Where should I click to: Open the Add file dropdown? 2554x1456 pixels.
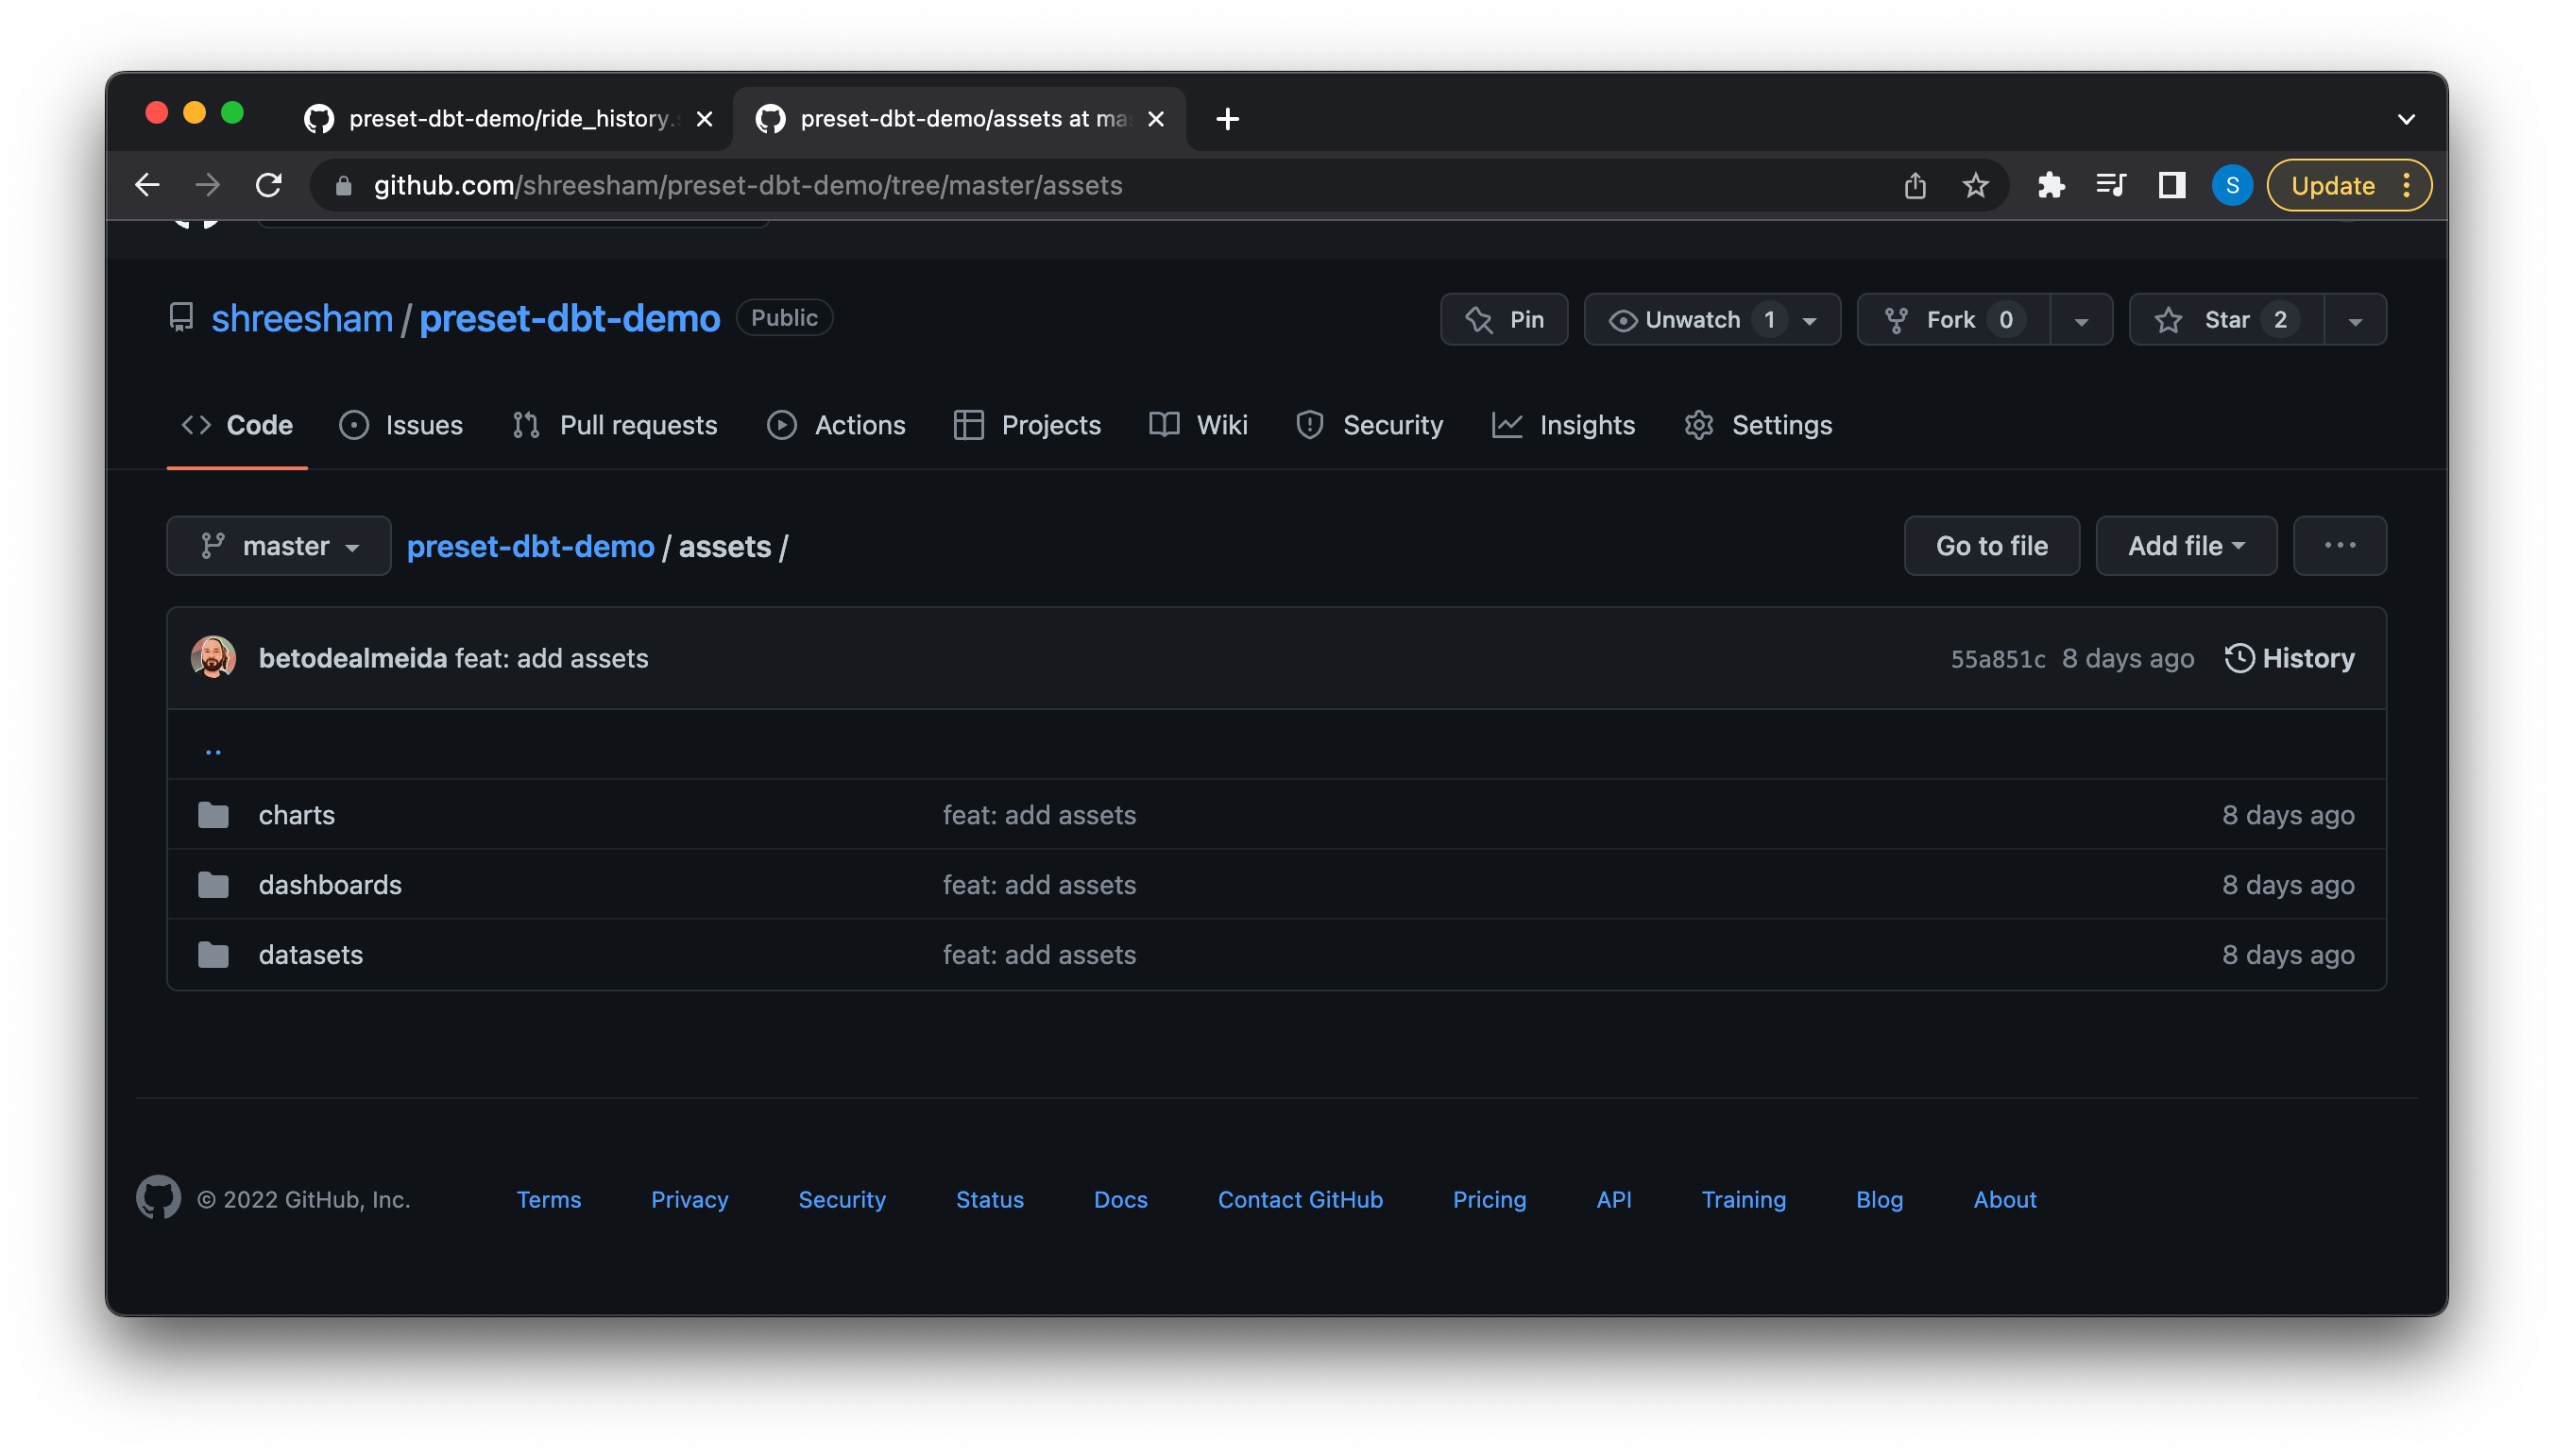coord(2185,546)
